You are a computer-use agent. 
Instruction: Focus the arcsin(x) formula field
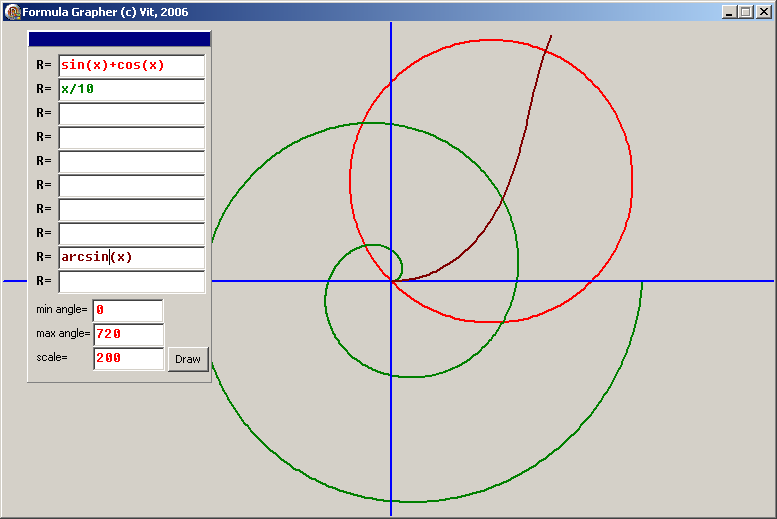(131, 257)
